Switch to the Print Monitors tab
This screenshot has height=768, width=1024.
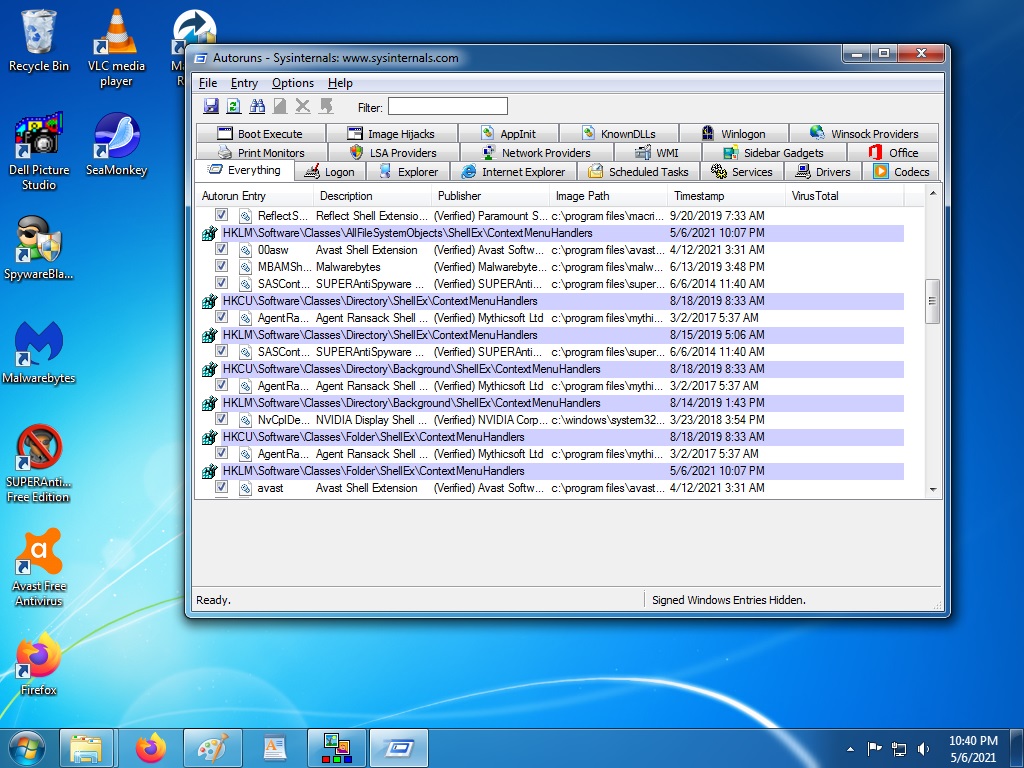261,153
